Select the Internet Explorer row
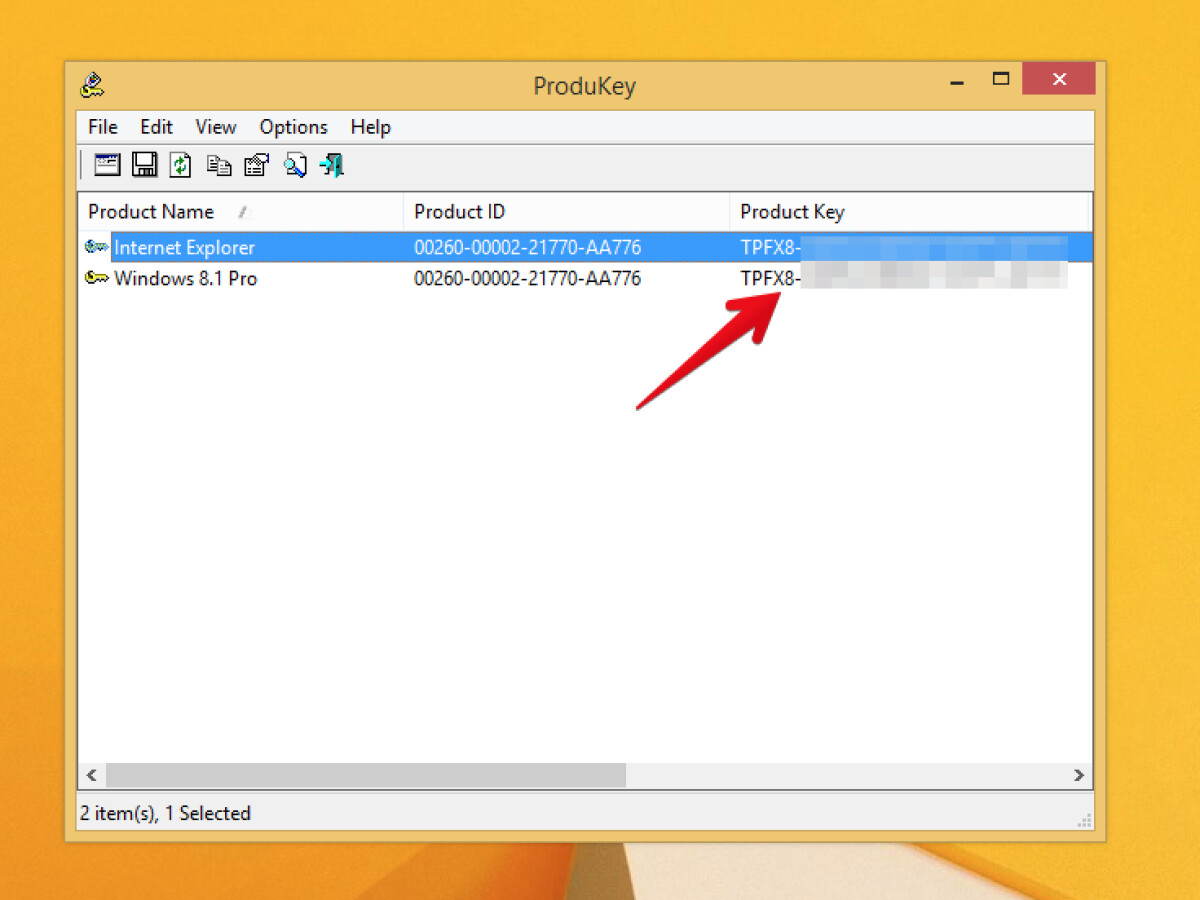Viewport: 1200px width, 900px height. pyautogui.click(x=184, y=248)
